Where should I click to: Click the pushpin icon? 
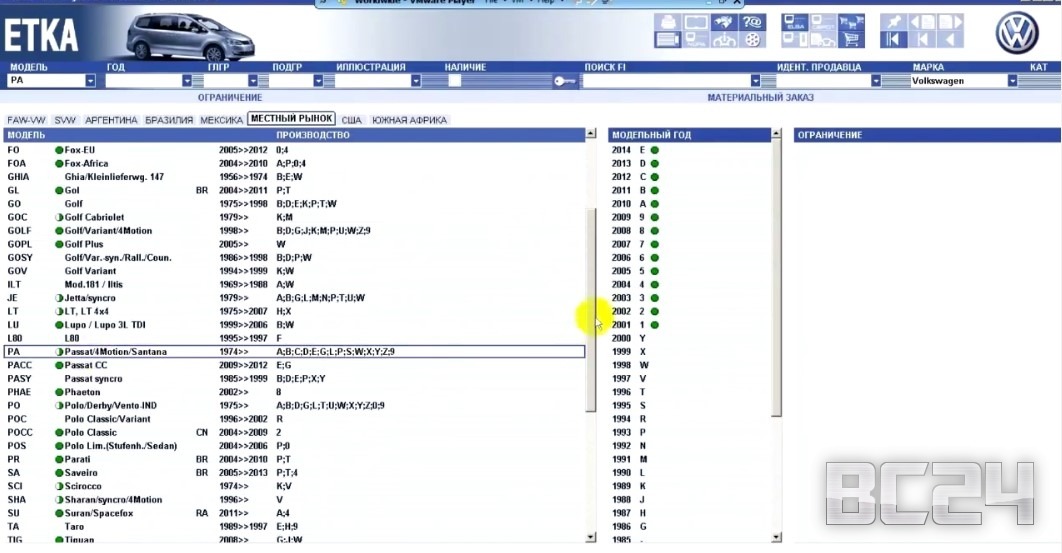click(895, 22)
